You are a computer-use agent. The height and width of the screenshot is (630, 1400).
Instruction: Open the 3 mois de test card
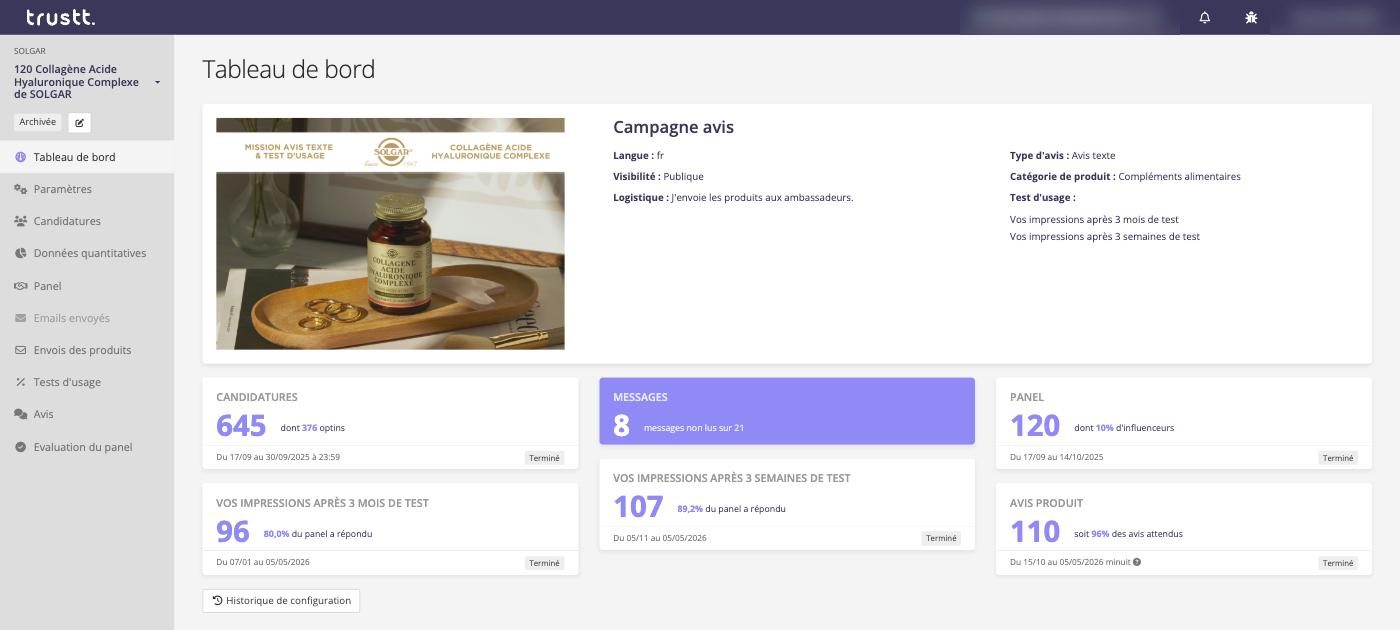390,529
